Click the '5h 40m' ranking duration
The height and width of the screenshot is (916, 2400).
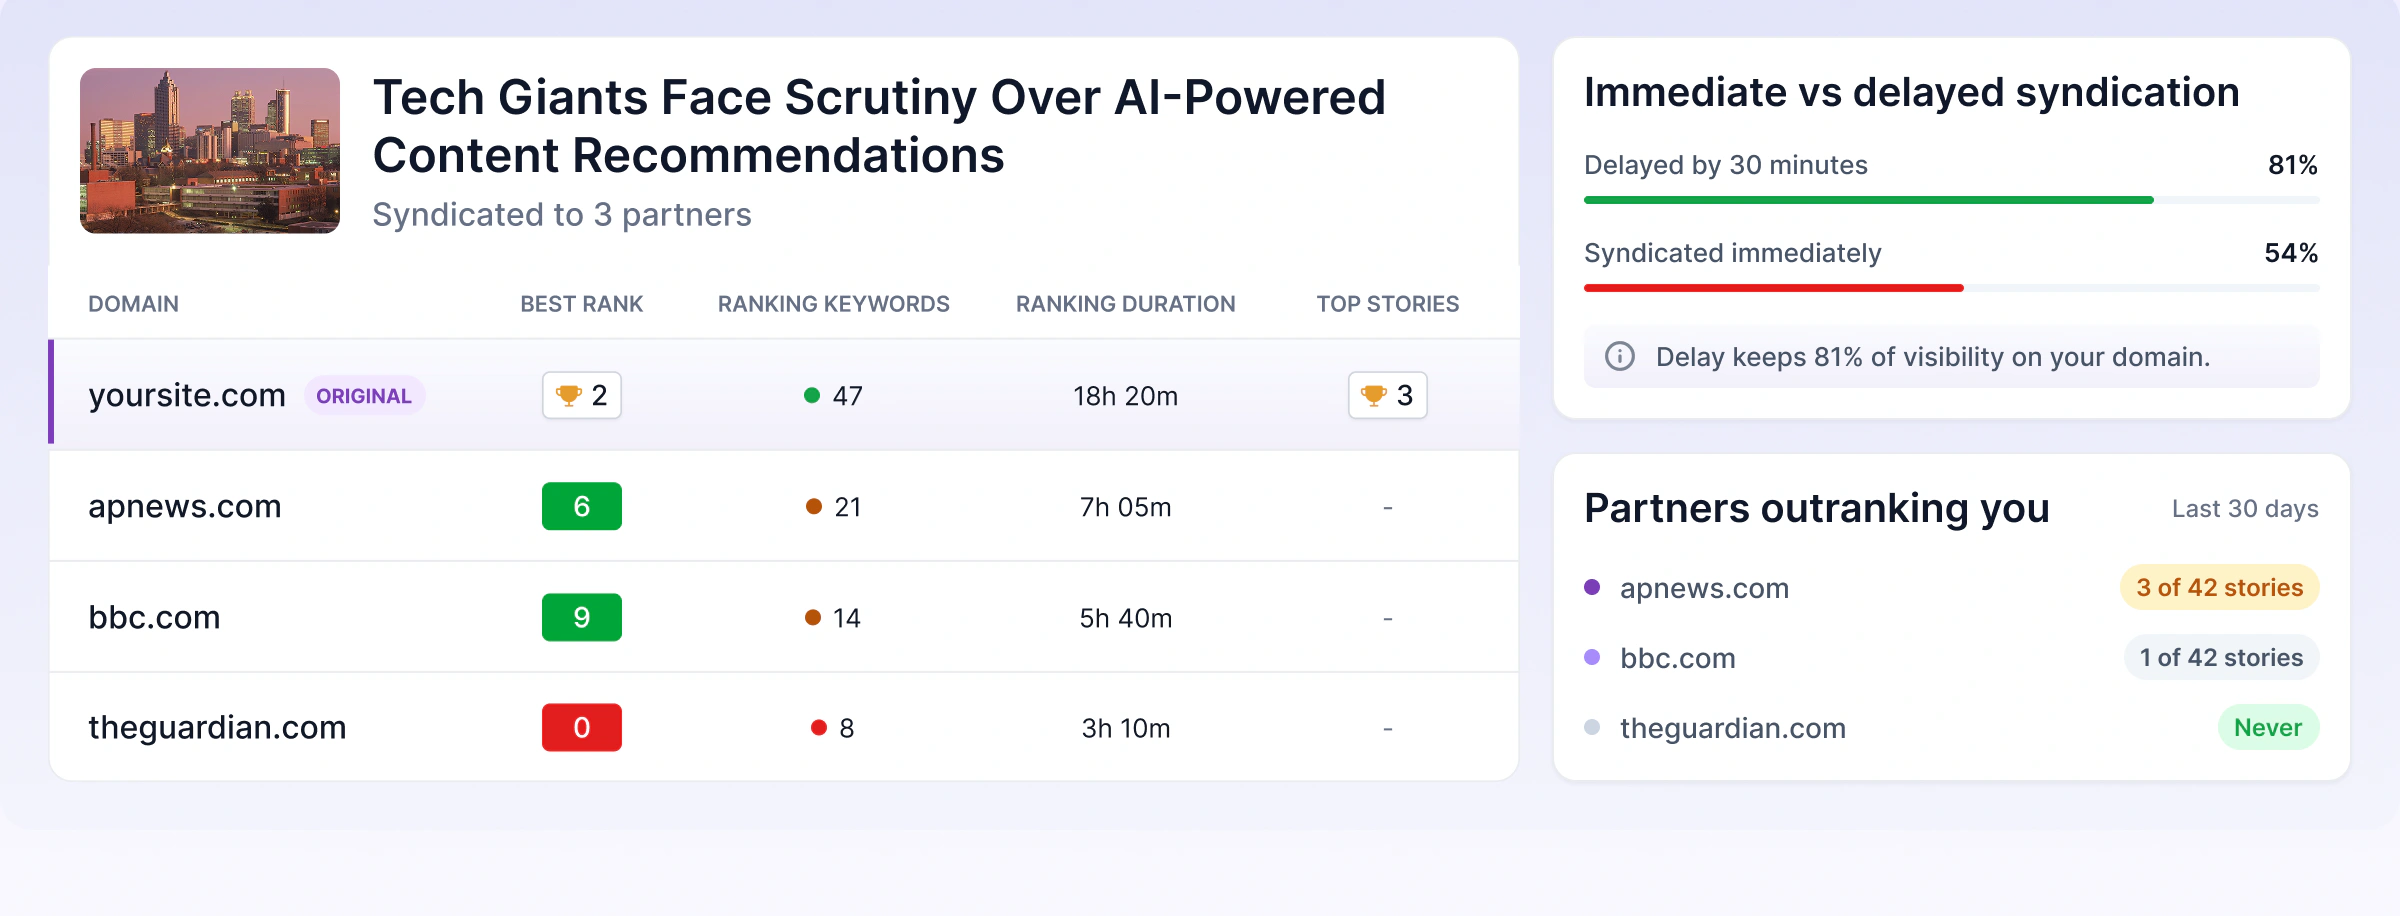point(1126,618)
